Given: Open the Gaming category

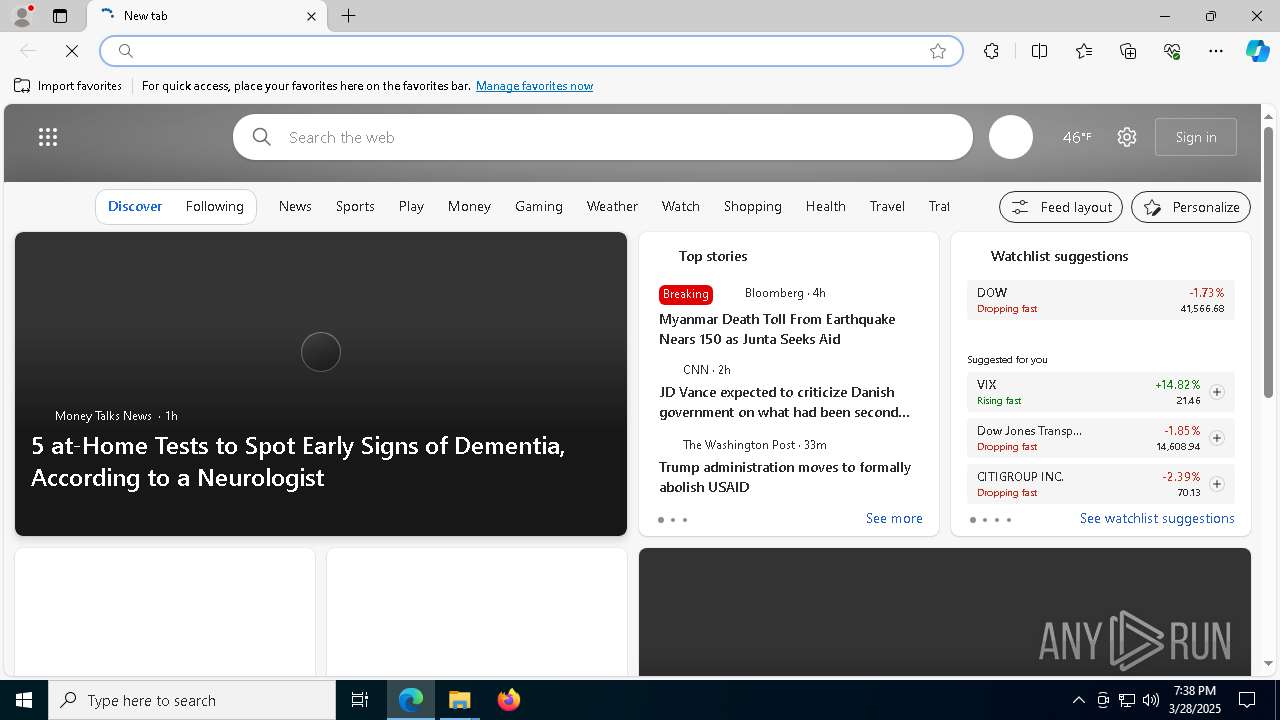Looking at the screenshot, I should tap(539, 206).
